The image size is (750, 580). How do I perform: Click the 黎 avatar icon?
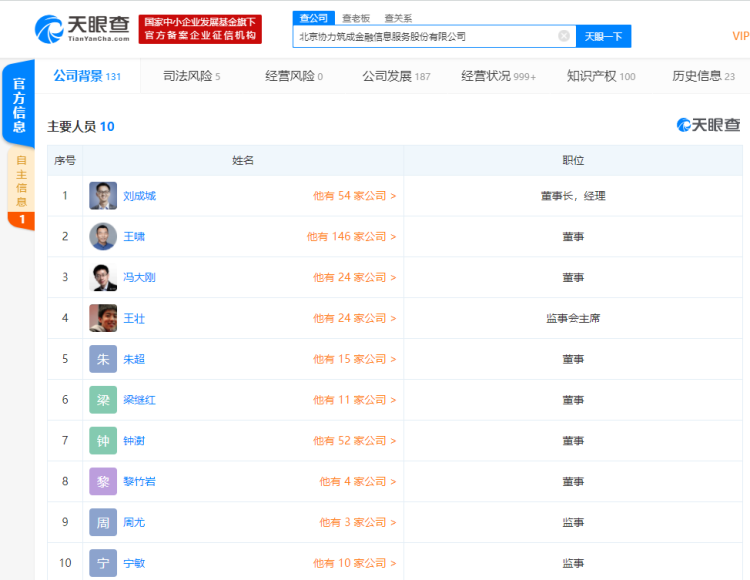tap(103, 482)
